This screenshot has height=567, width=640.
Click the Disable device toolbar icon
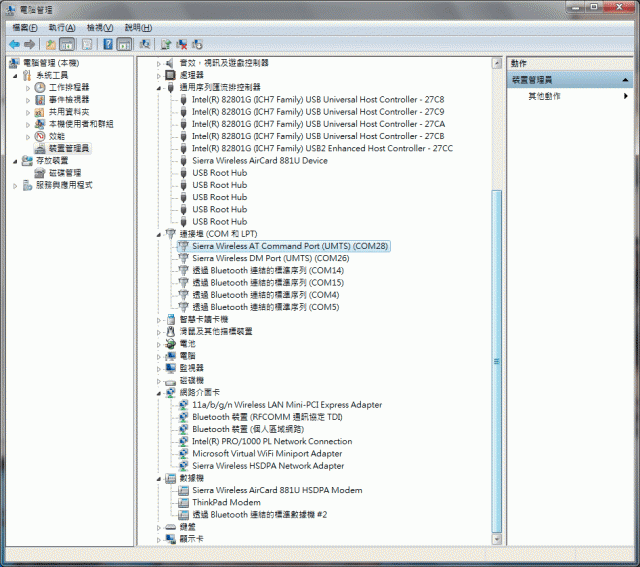tap(198, 44)
